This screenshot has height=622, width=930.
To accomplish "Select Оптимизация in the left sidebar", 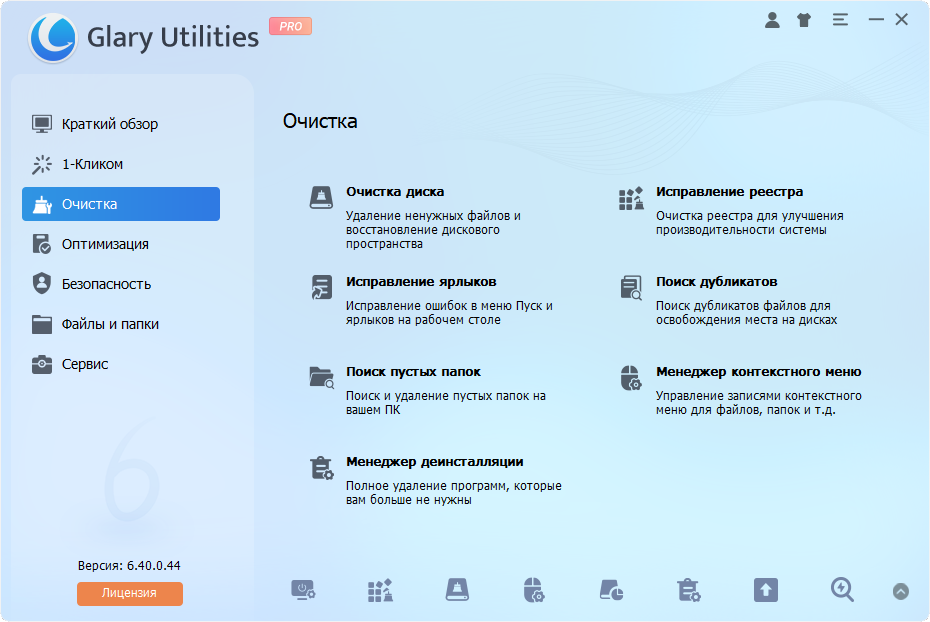I will 105,244.
